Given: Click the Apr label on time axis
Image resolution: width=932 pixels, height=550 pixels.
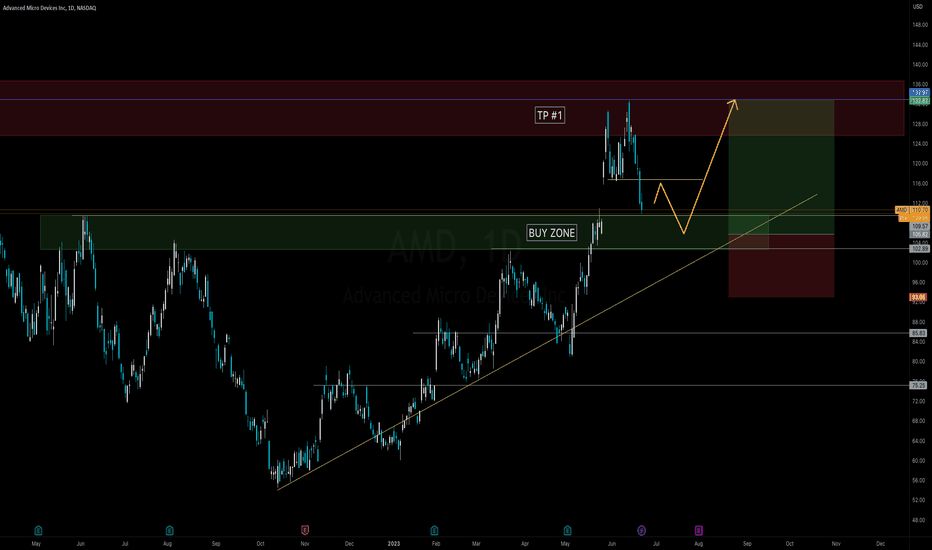Looking at the screenshot, I should (525, 543).
